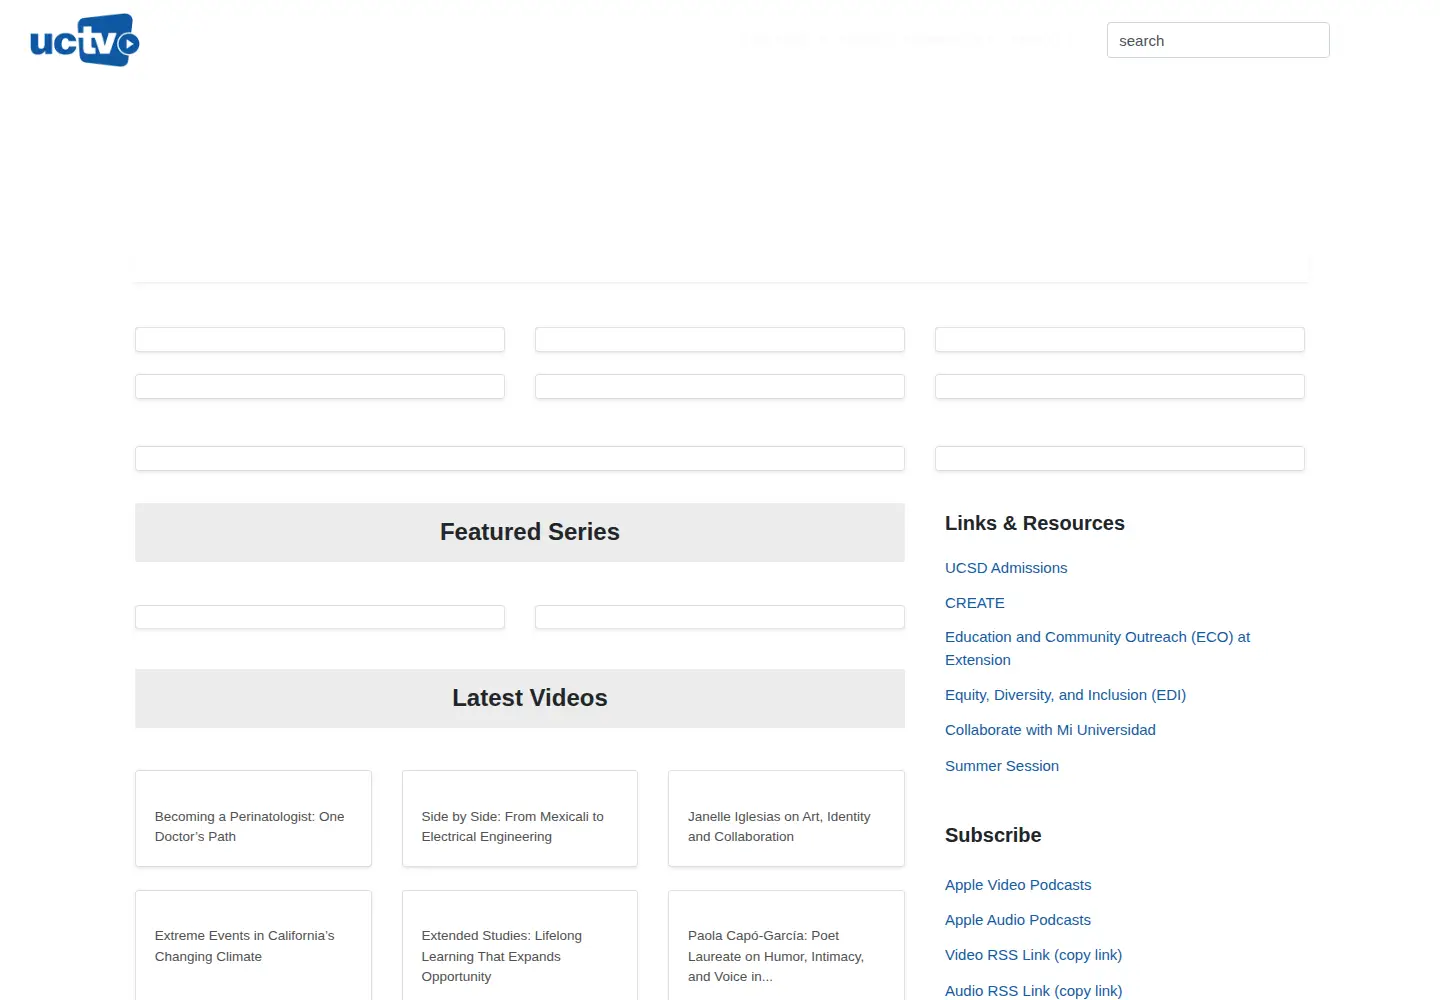Open Education and Community Outreach (ECO) link

[x=1097, y=648]
